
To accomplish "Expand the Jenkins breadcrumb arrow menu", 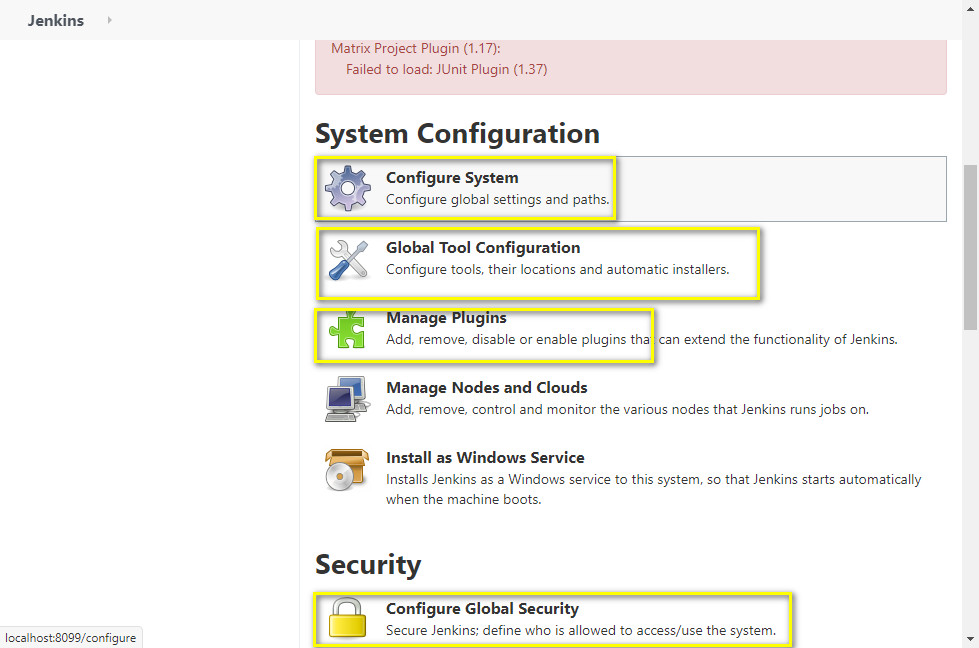I will coord(109,20).
